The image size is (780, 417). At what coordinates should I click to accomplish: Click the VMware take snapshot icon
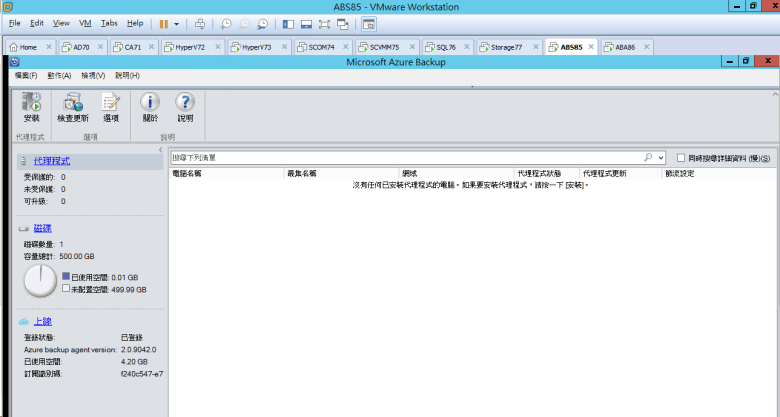click(226, 23)
